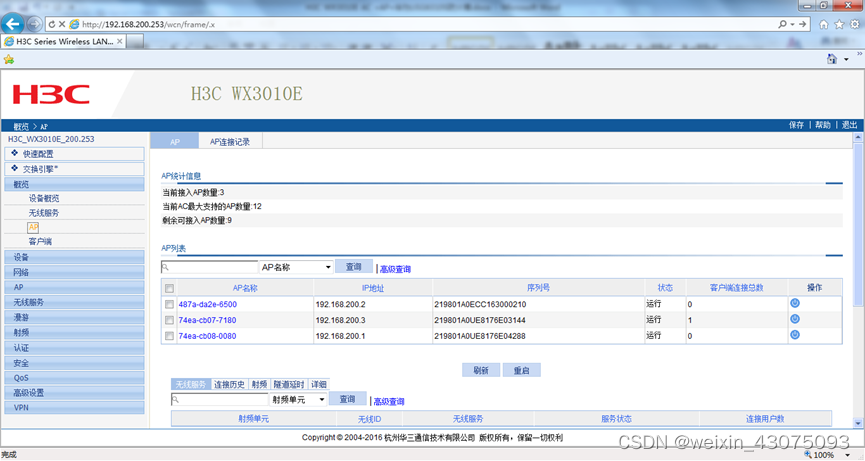Viewport: 865px width, 461px height.
Task: Select the 无线服务 sub-tab
Action: click(x=190, y=384)
